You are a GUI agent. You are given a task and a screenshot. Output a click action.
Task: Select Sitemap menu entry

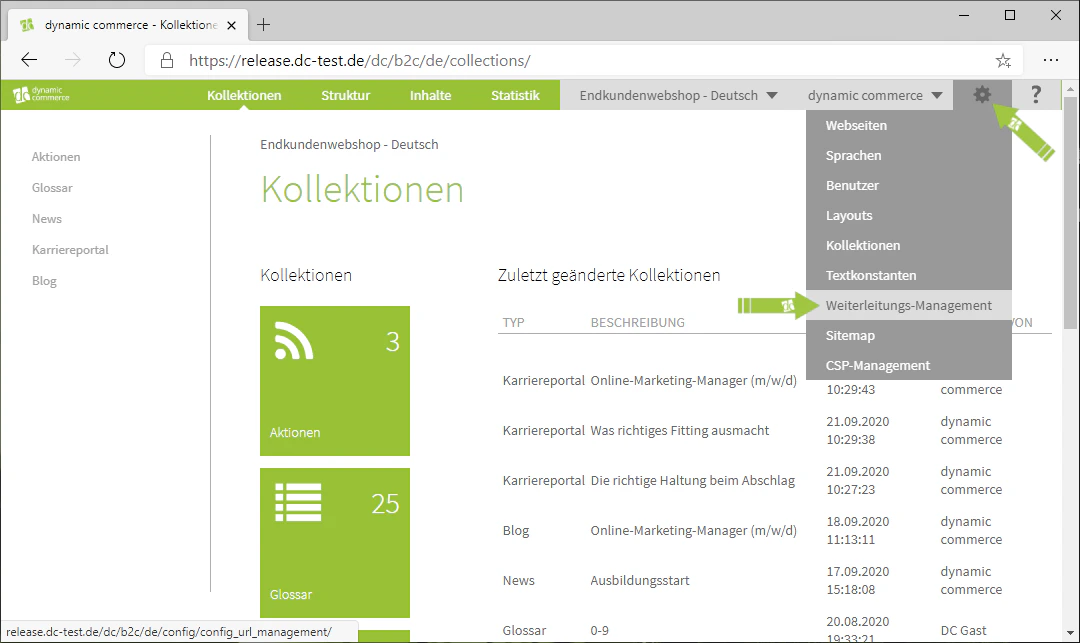pos(908,335)
